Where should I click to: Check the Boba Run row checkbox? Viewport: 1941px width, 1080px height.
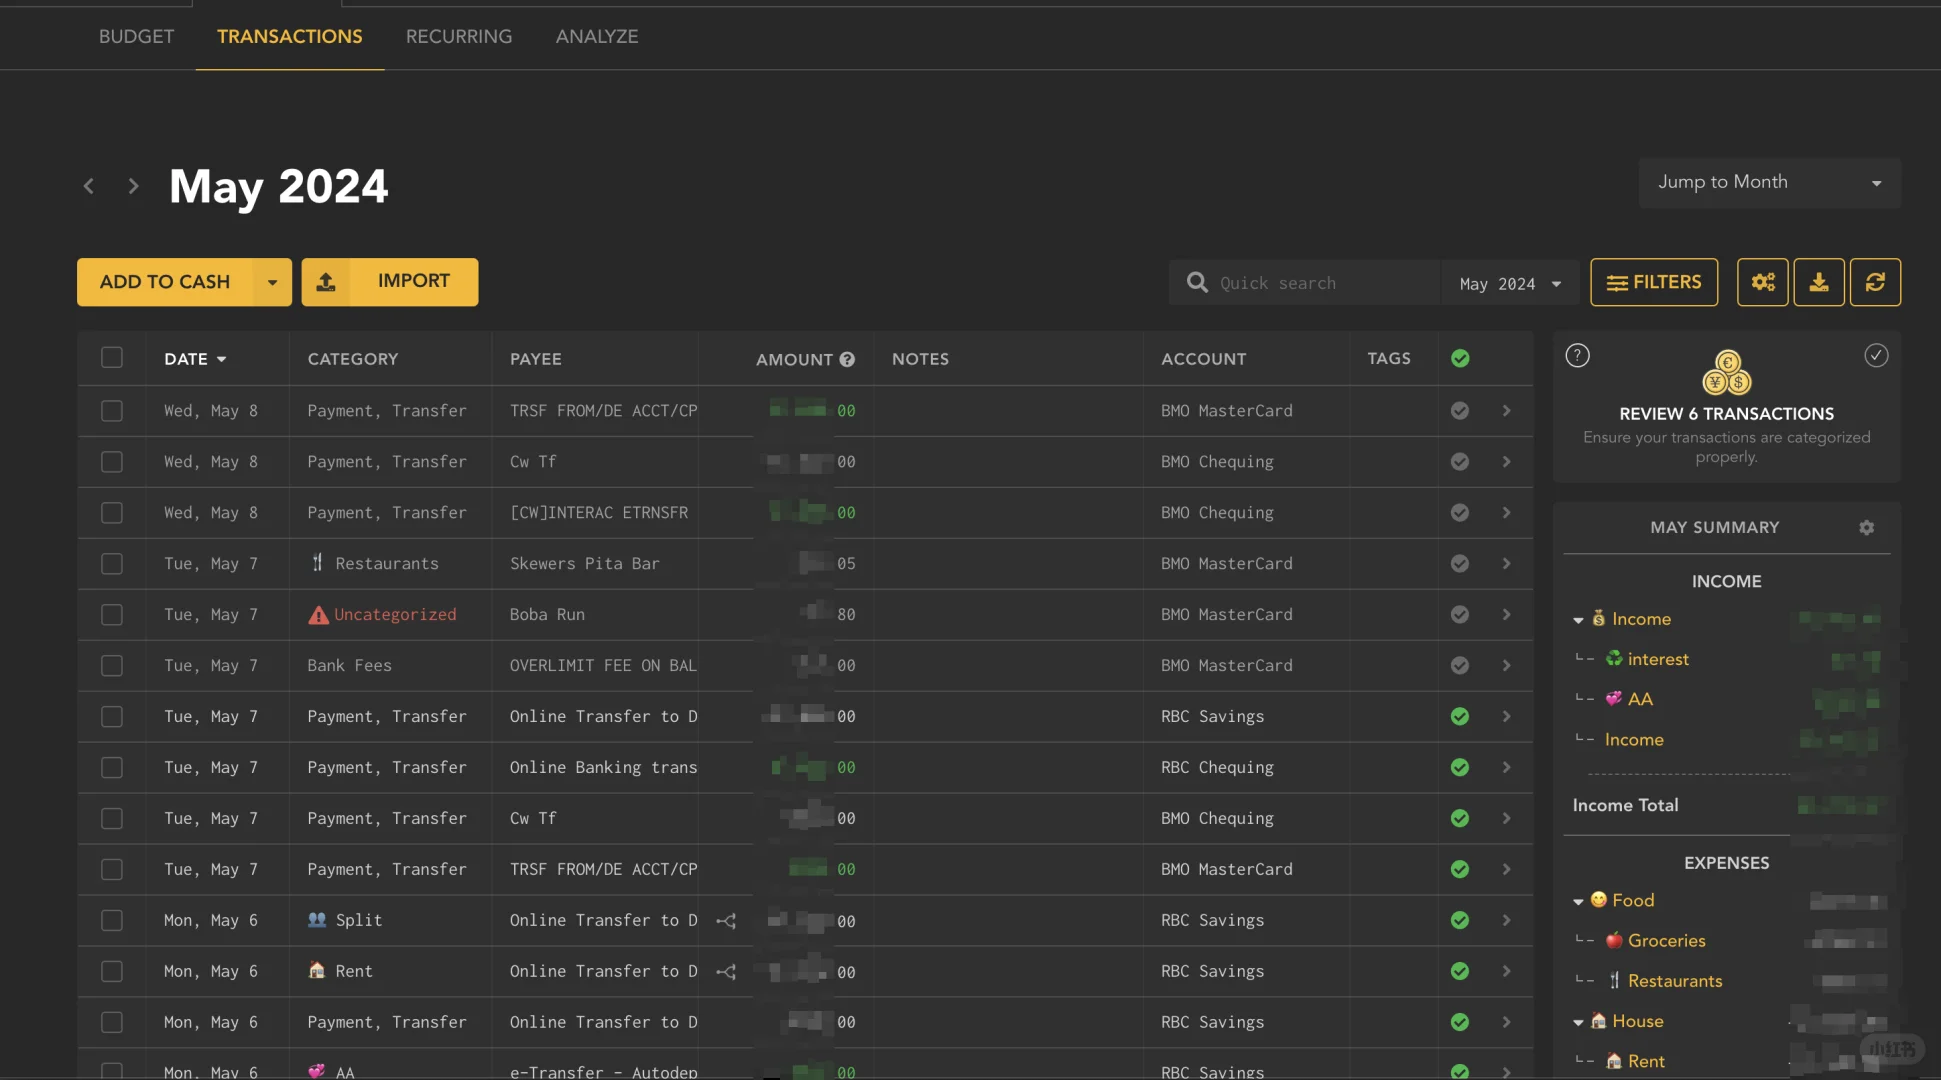point(112,615)
